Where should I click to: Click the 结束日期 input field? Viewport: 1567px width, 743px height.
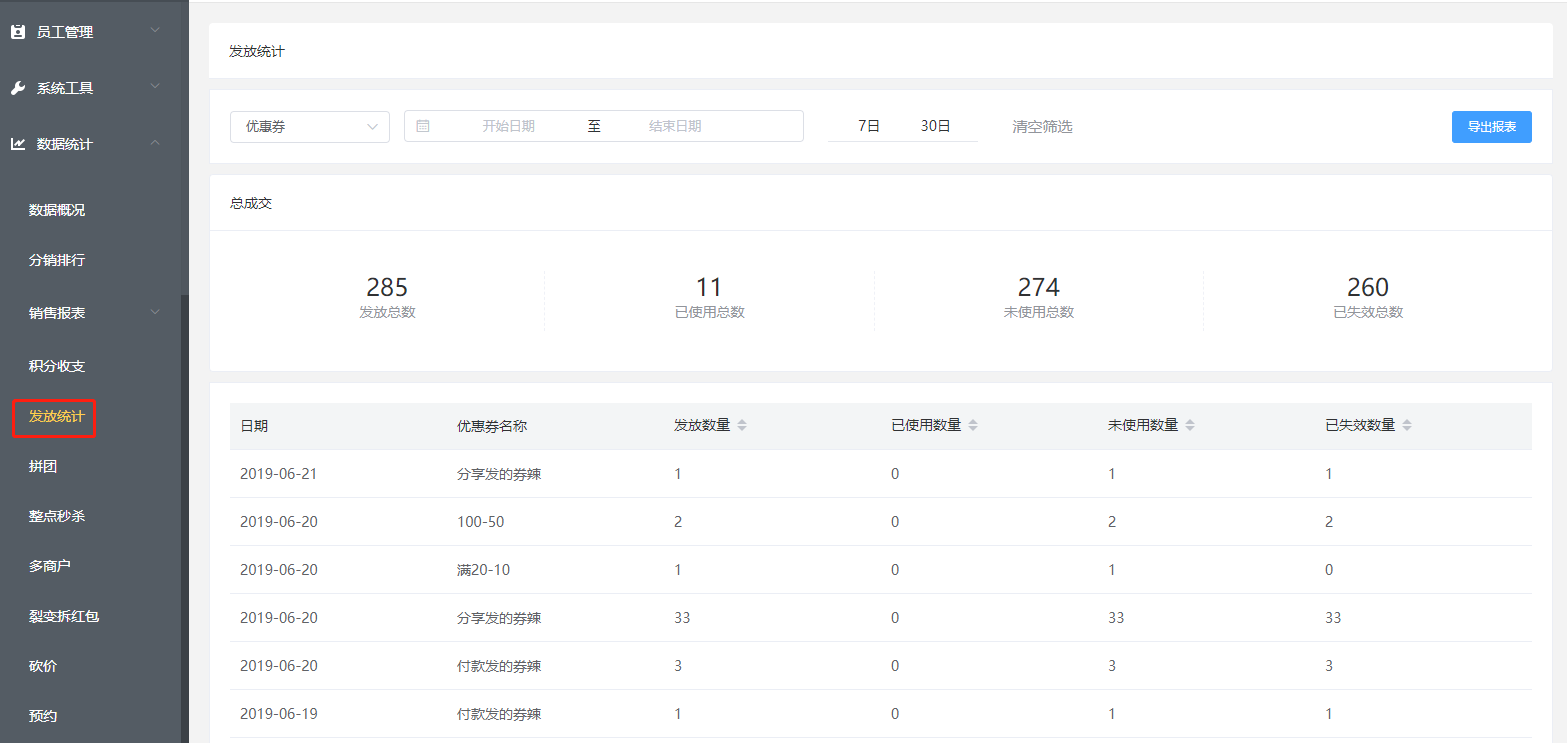675,126
